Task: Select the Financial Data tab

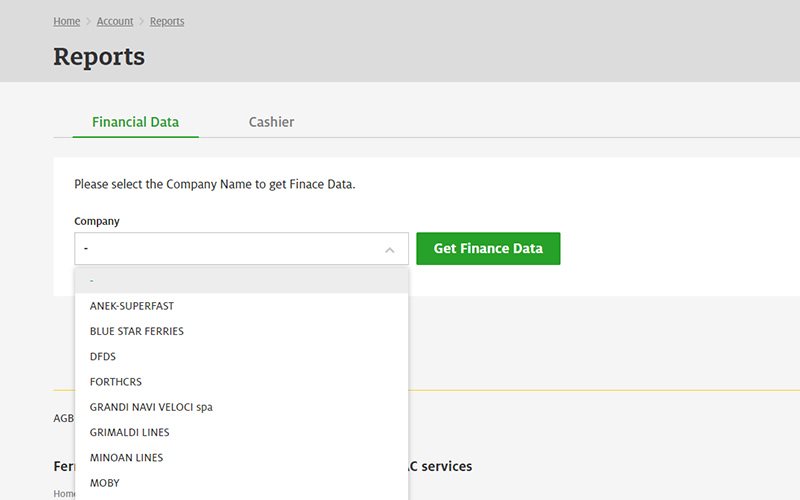Action: [x=135, y=122]
